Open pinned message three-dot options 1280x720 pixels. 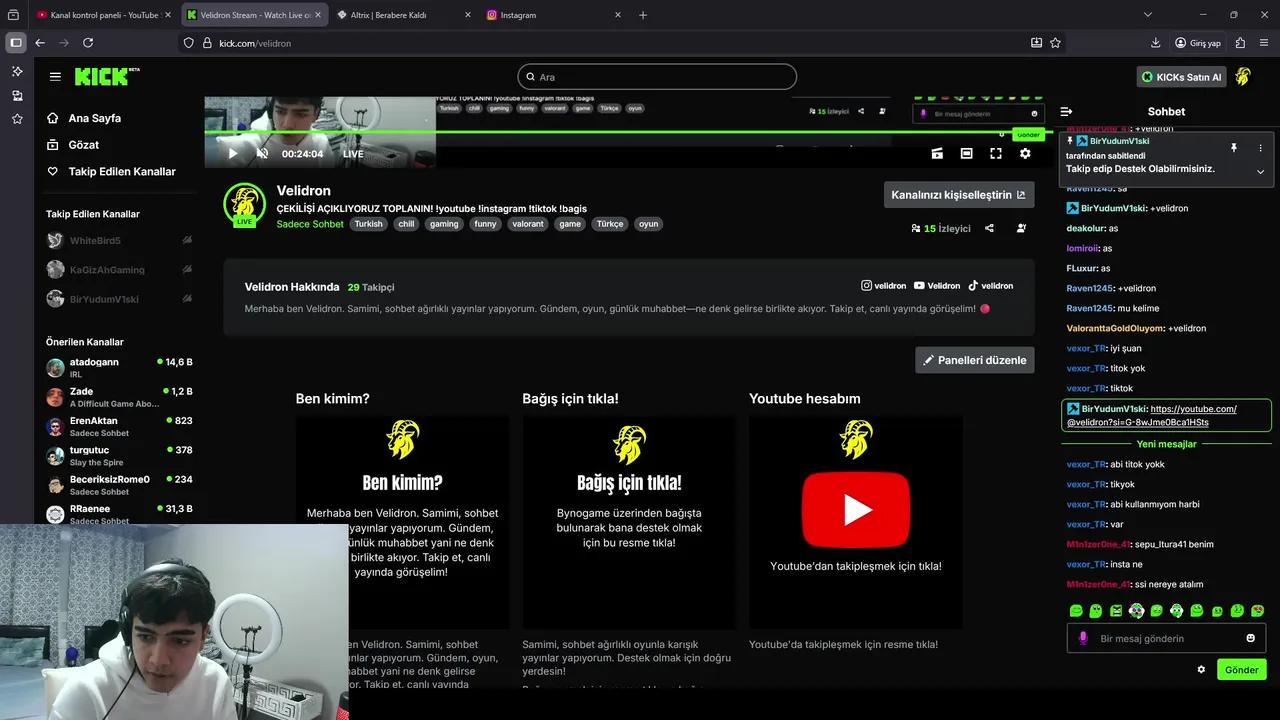point(1260,148)
